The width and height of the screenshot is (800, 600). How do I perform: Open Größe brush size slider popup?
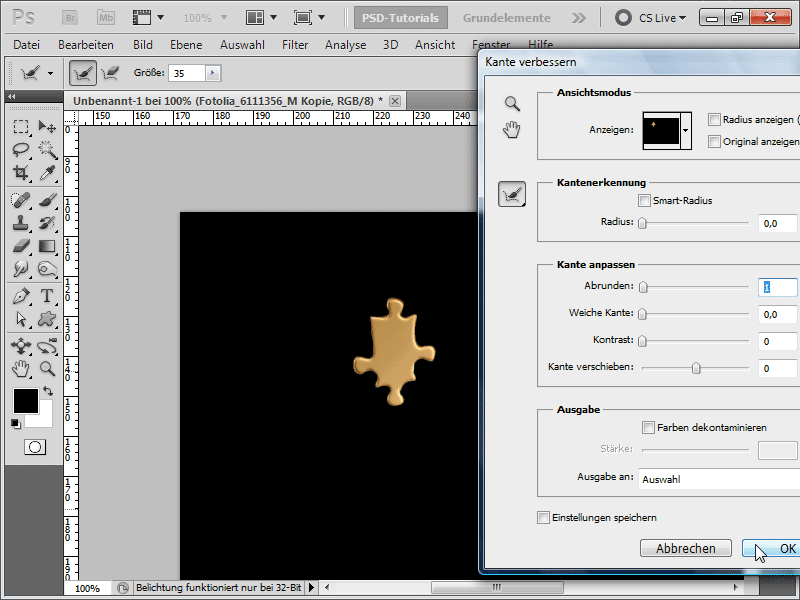click(x=213, y=73)
